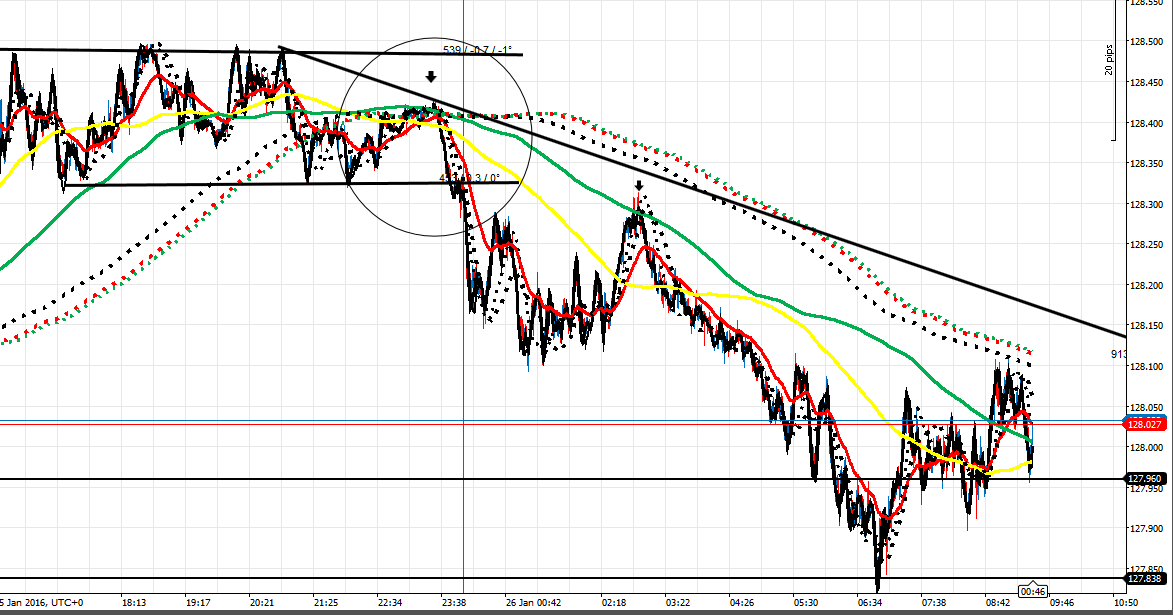Click the 21:25 time axis label
This screenshot has height=615, width=1173.
(x=326, y=602)
